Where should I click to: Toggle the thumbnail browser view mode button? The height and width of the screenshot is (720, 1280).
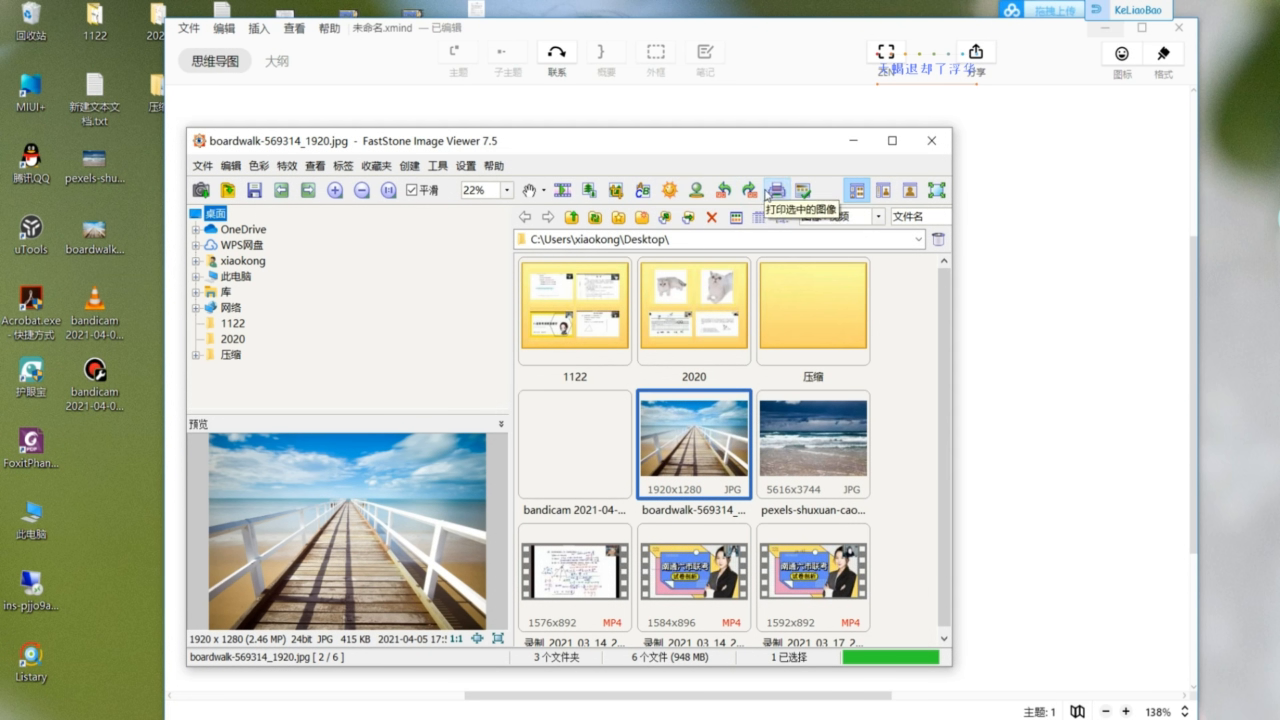[x=857, y=190]
